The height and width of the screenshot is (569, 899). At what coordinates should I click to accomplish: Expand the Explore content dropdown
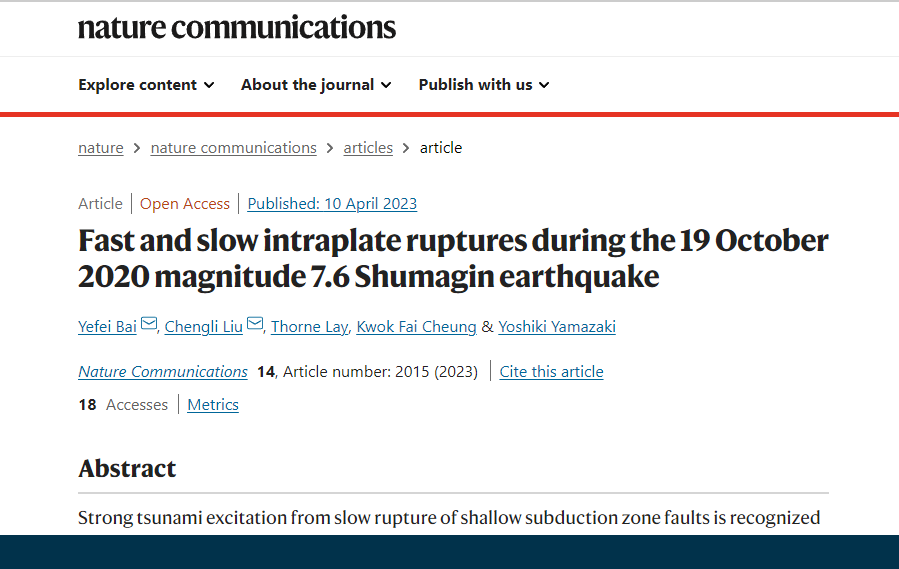(146, 85)
